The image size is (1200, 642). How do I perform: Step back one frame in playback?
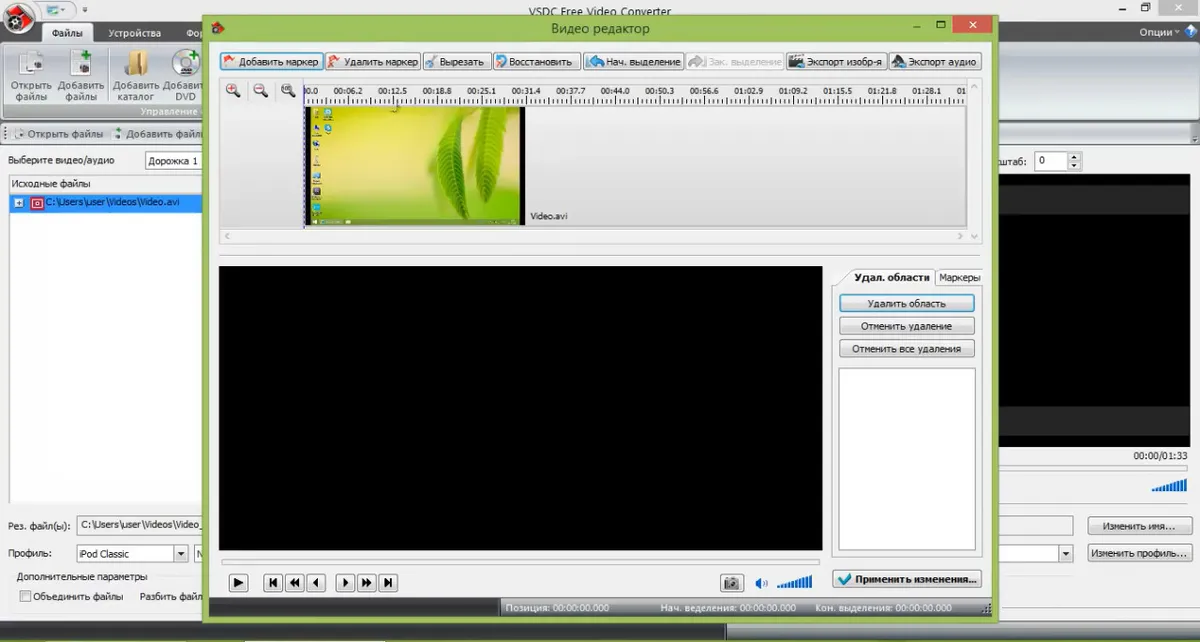click(316, 582)
